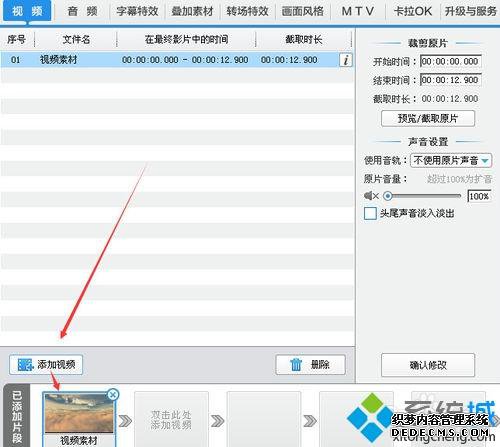Open the 字幕特效 tab
The height and width of the screenshot is (447, 500).
pyautogui.click(x=137, y=11)
